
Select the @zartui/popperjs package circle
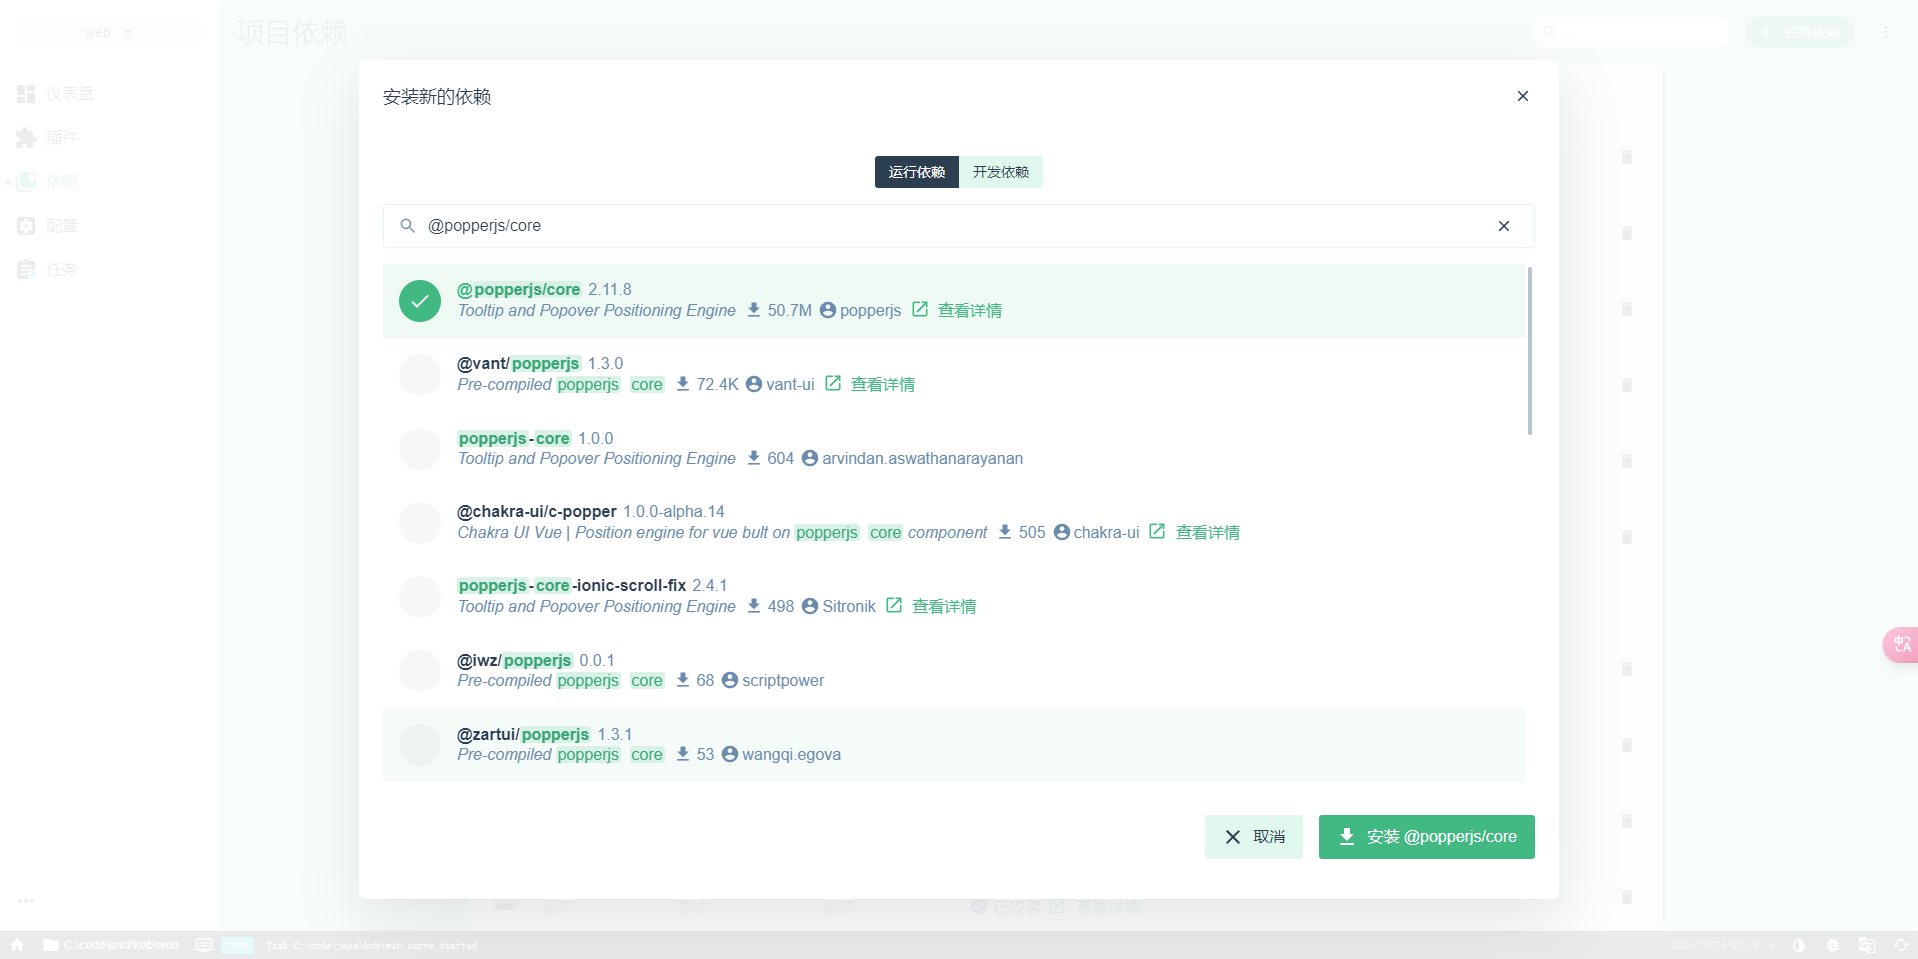(420, 745)
